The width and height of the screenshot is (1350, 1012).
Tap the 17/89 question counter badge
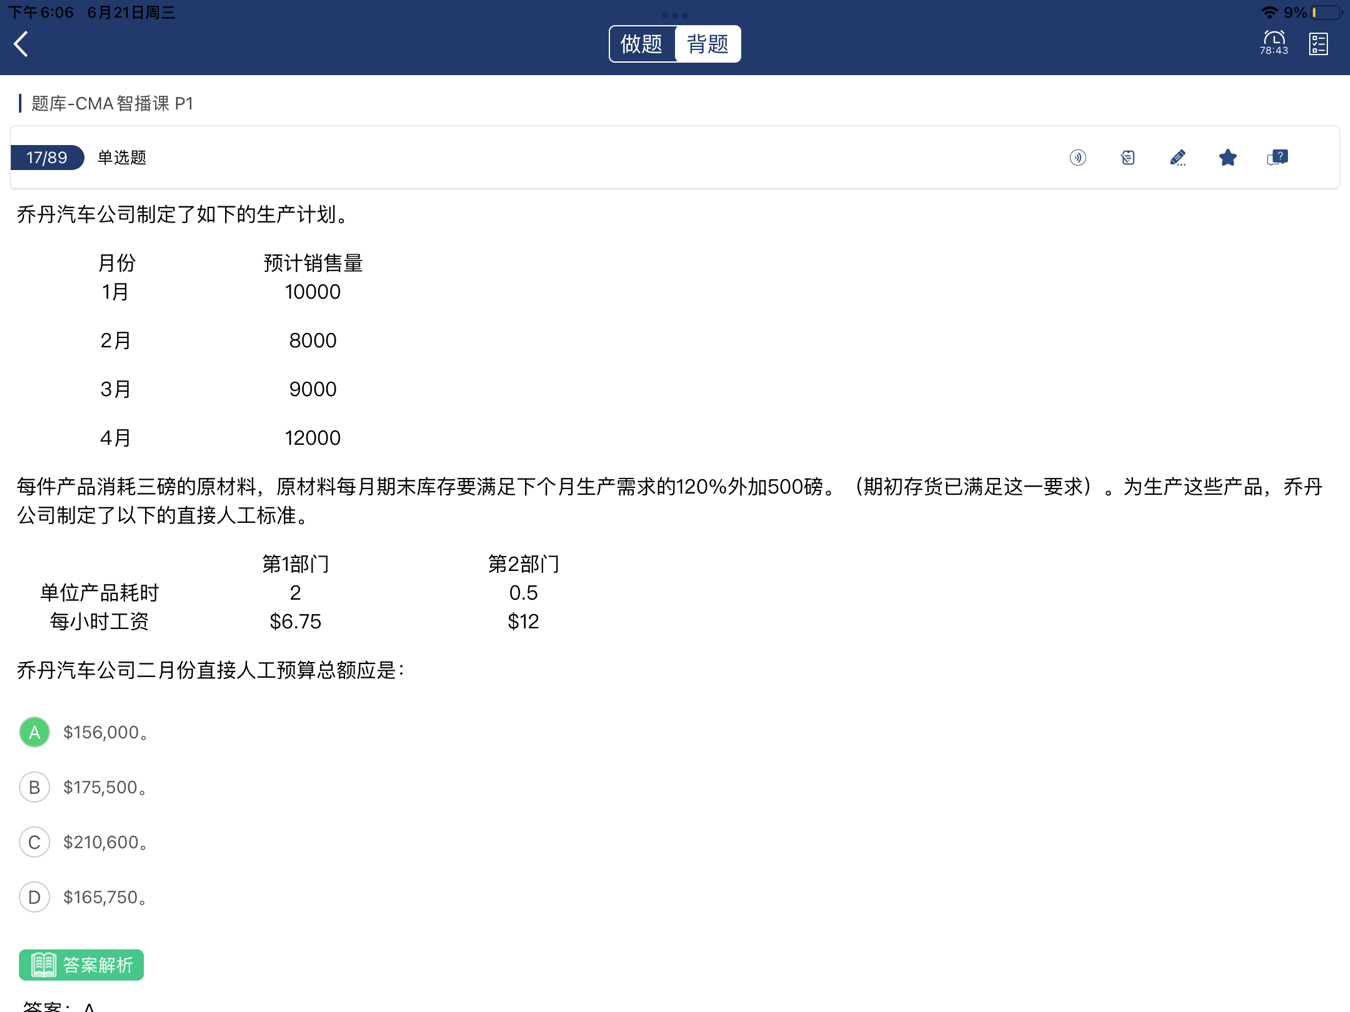pyautogui.click(x=47, y=158)
